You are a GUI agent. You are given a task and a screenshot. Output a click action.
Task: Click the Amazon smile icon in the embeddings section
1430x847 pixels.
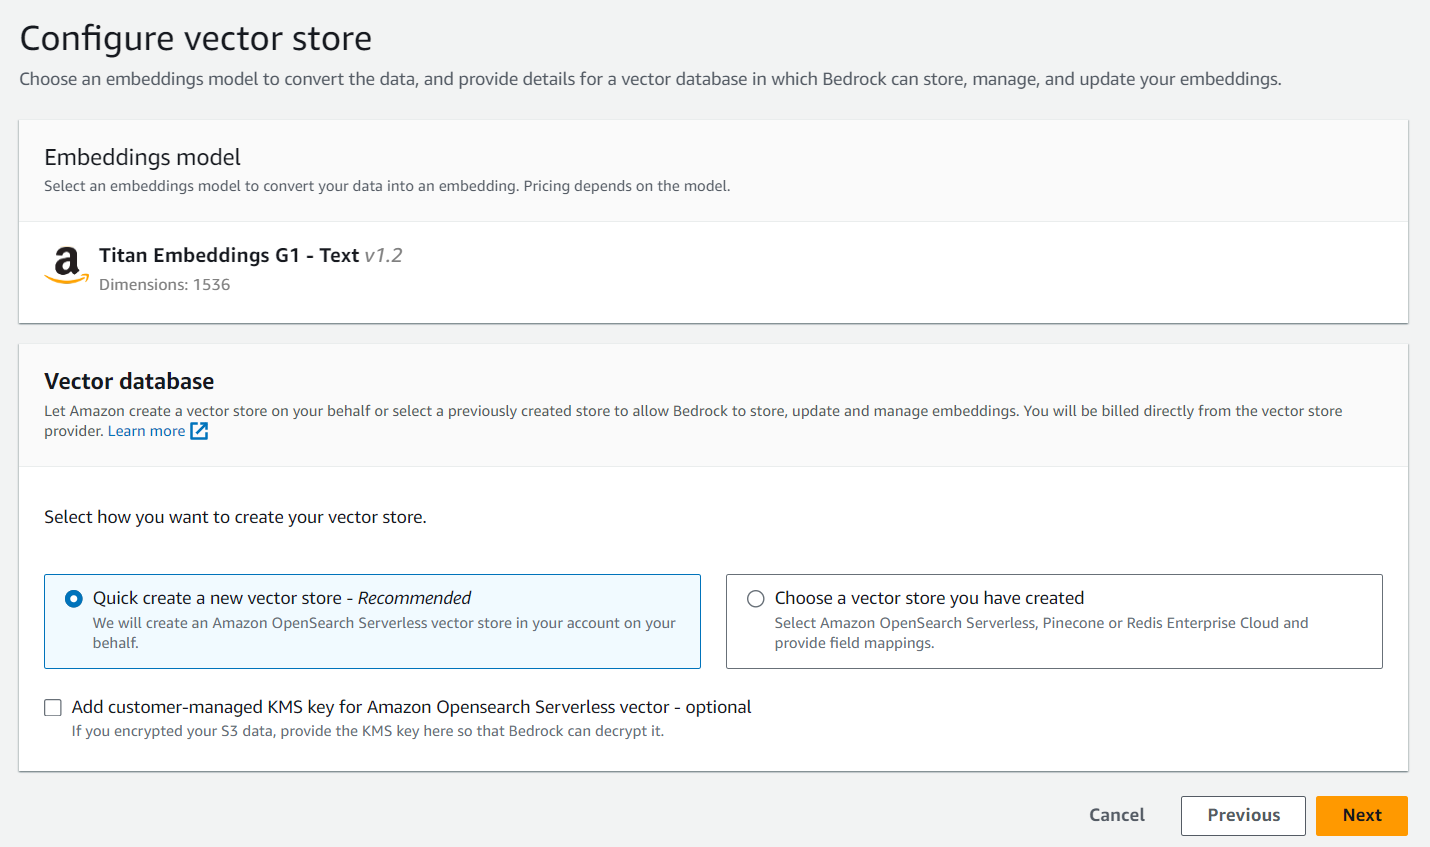tap(65, 266)
